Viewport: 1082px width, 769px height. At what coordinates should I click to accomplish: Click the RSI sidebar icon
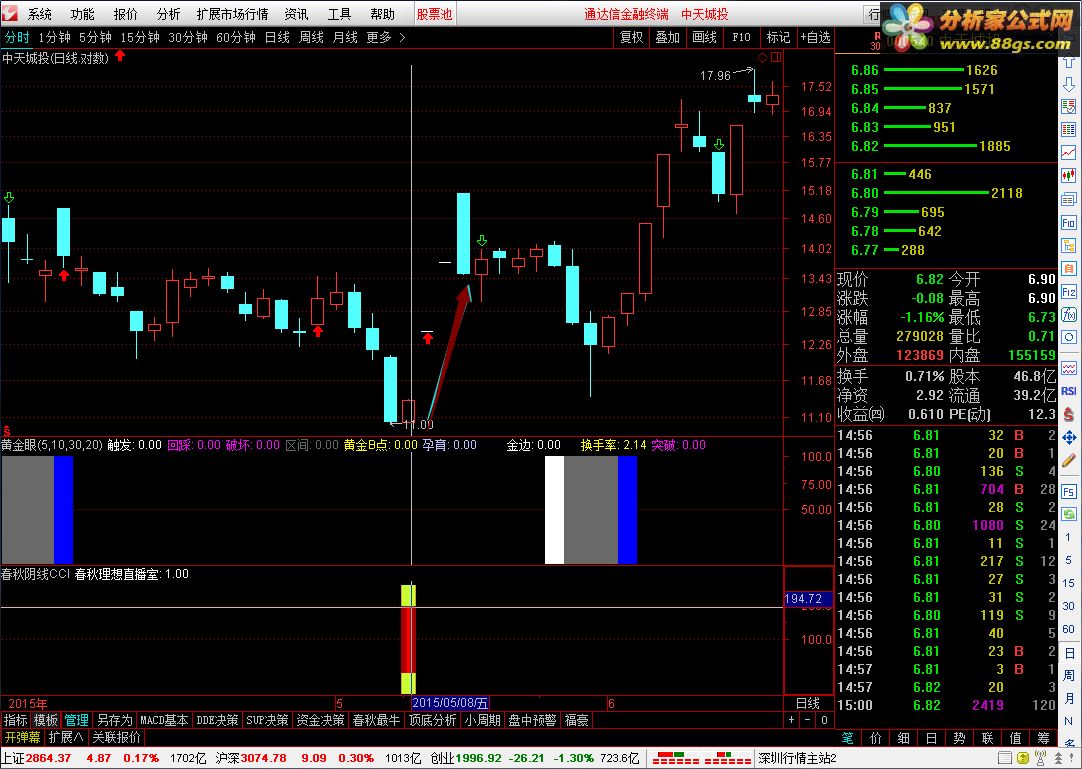[1069, 391]
